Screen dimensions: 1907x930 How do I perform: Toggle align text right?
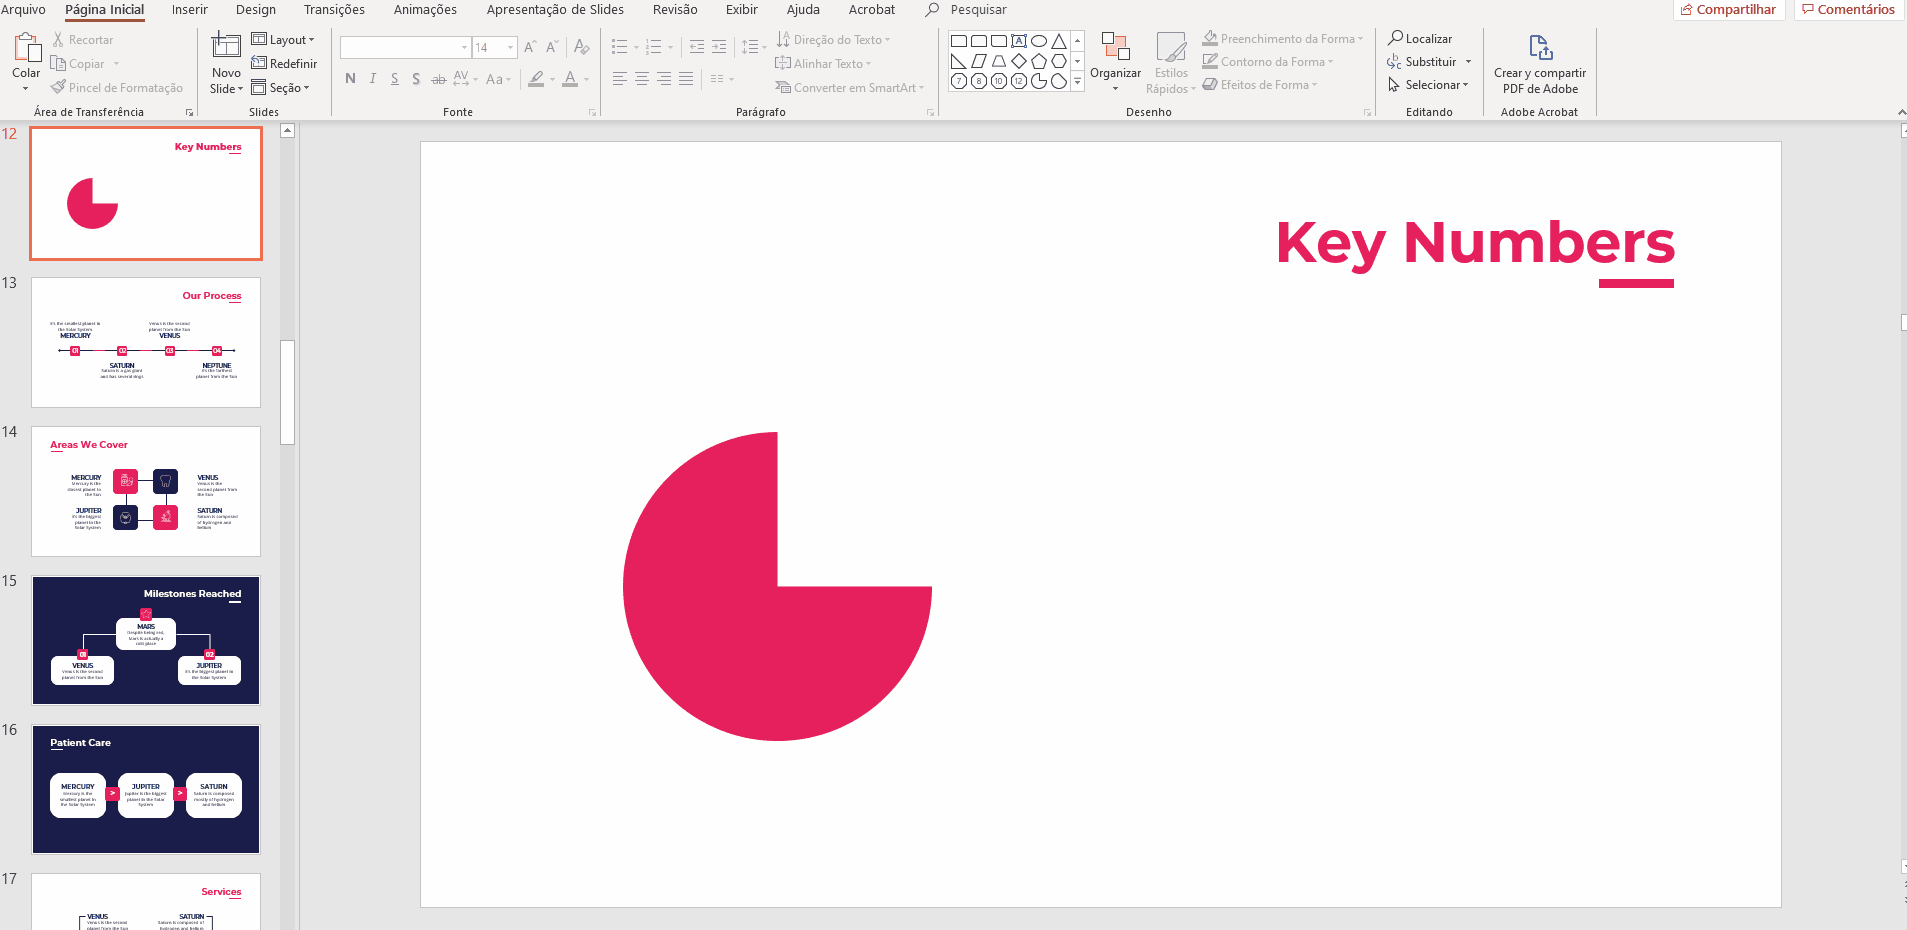pyautogui.click(x=664, y=79)
